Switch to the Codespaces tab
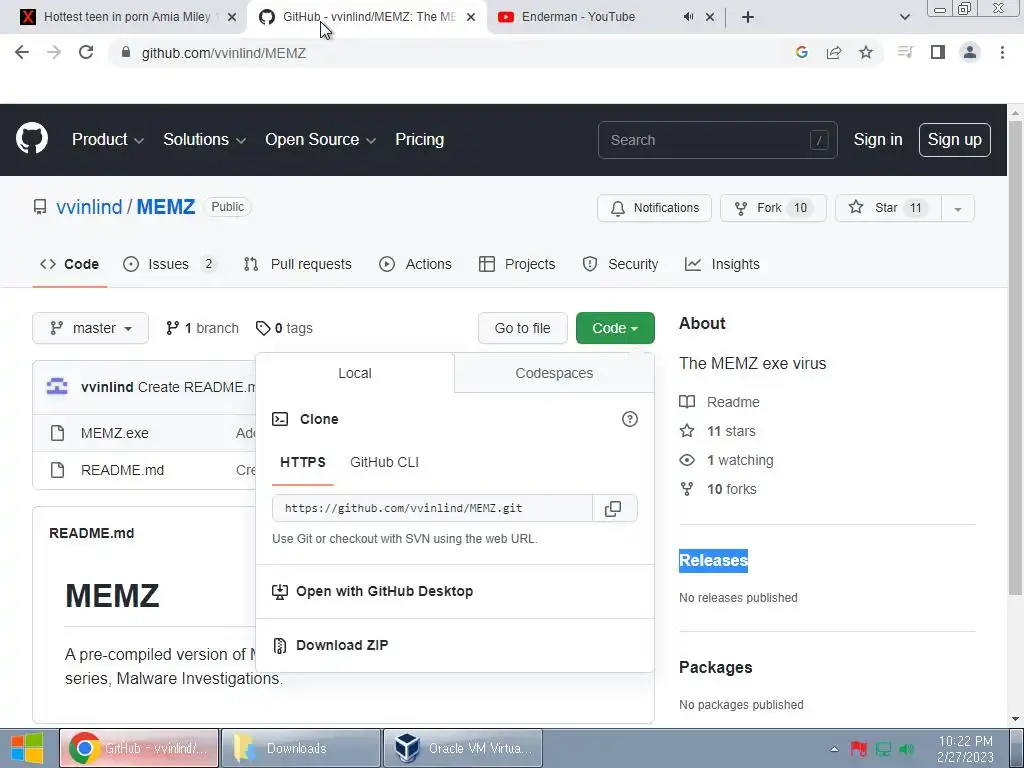The height and width of the screenshot is (768, 1024). (x=554, y=373)
